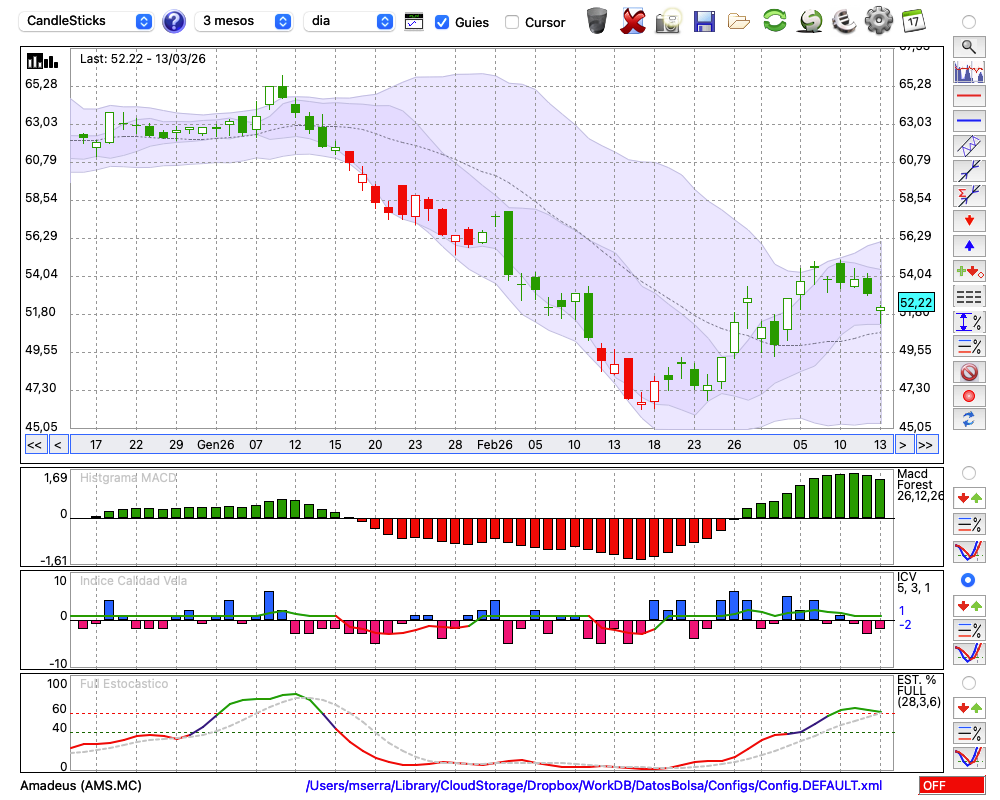Click the magnifying glass zoom tool

[x=968, y=46]
